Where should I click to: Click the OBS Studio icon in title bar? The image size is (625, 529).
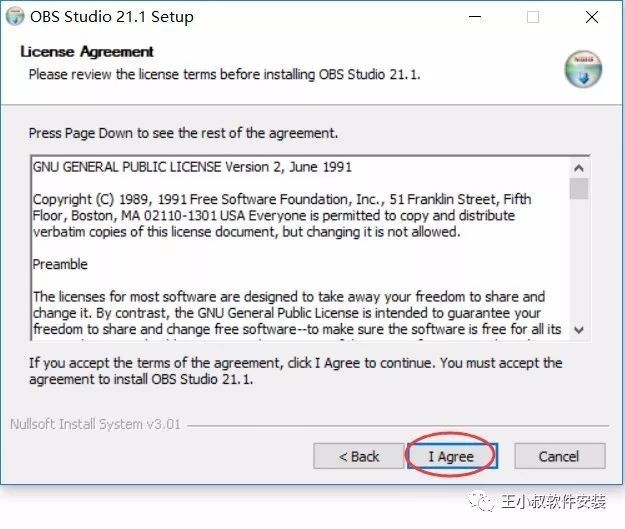pos(15,16)
